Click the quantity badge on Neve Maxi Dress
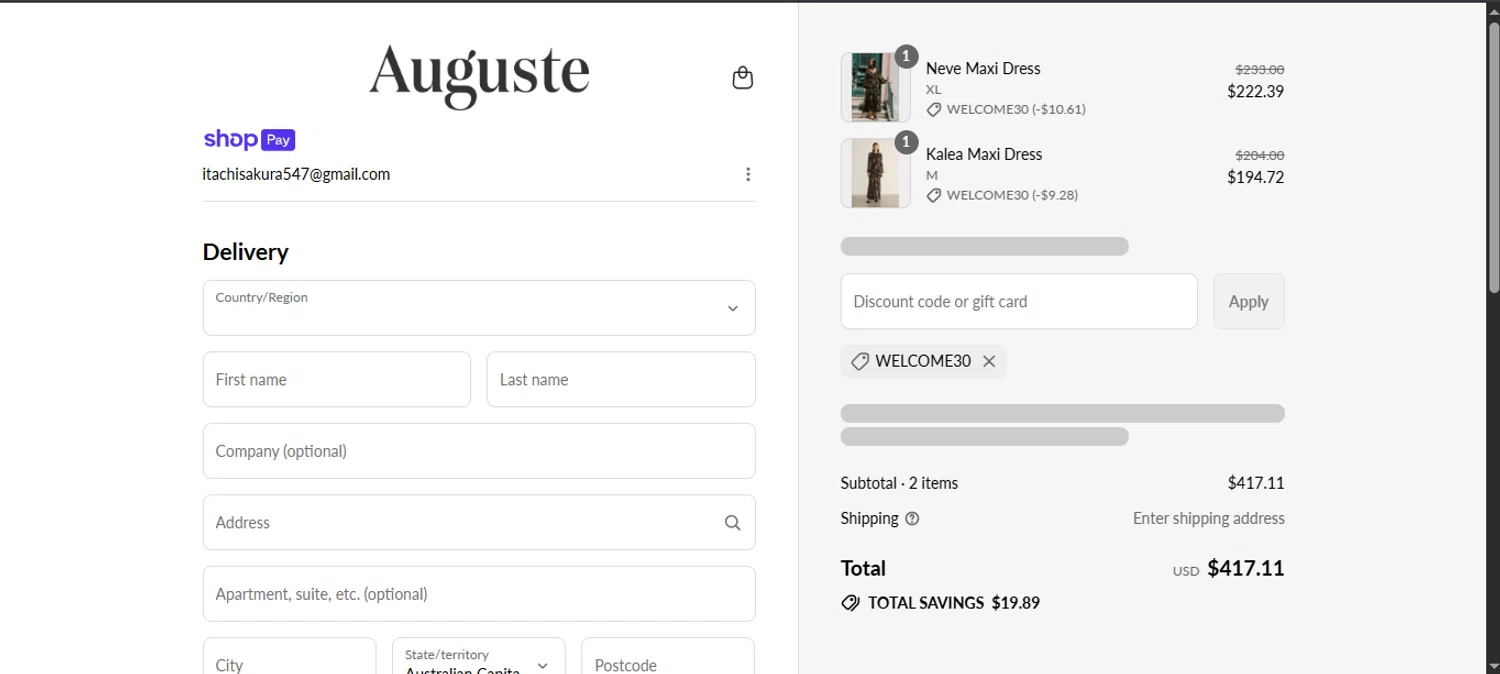 (905, 57)
